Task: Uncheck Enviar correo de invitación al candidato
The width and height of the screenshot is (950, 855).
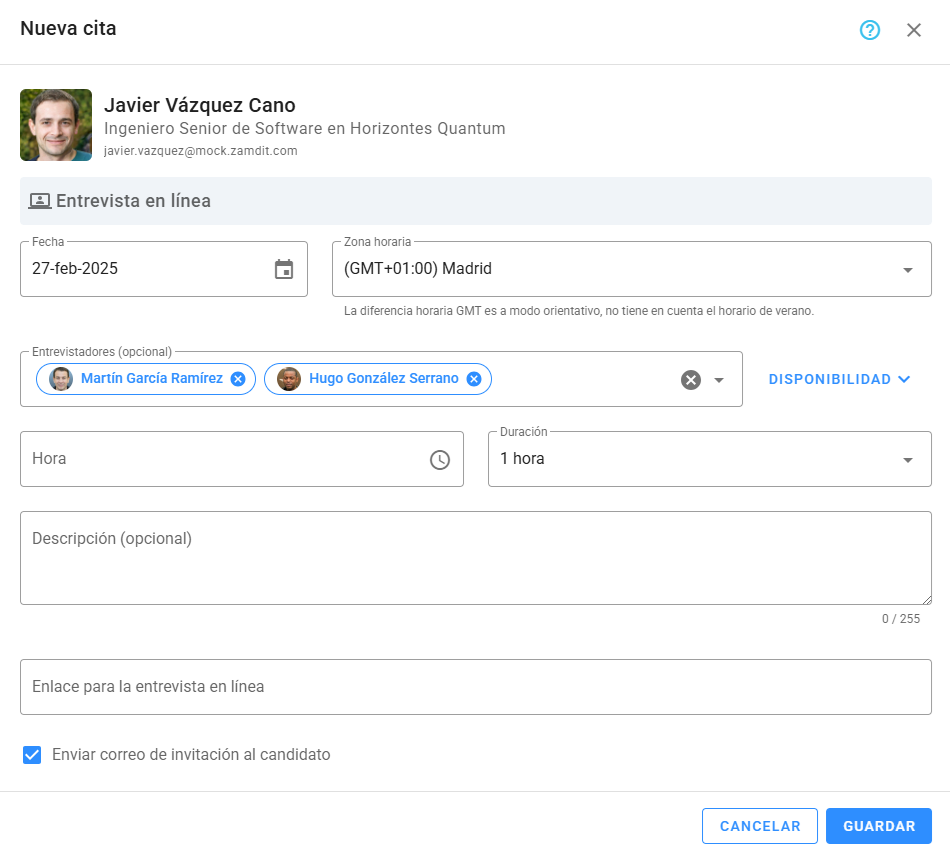Action: tap(32, 755)
